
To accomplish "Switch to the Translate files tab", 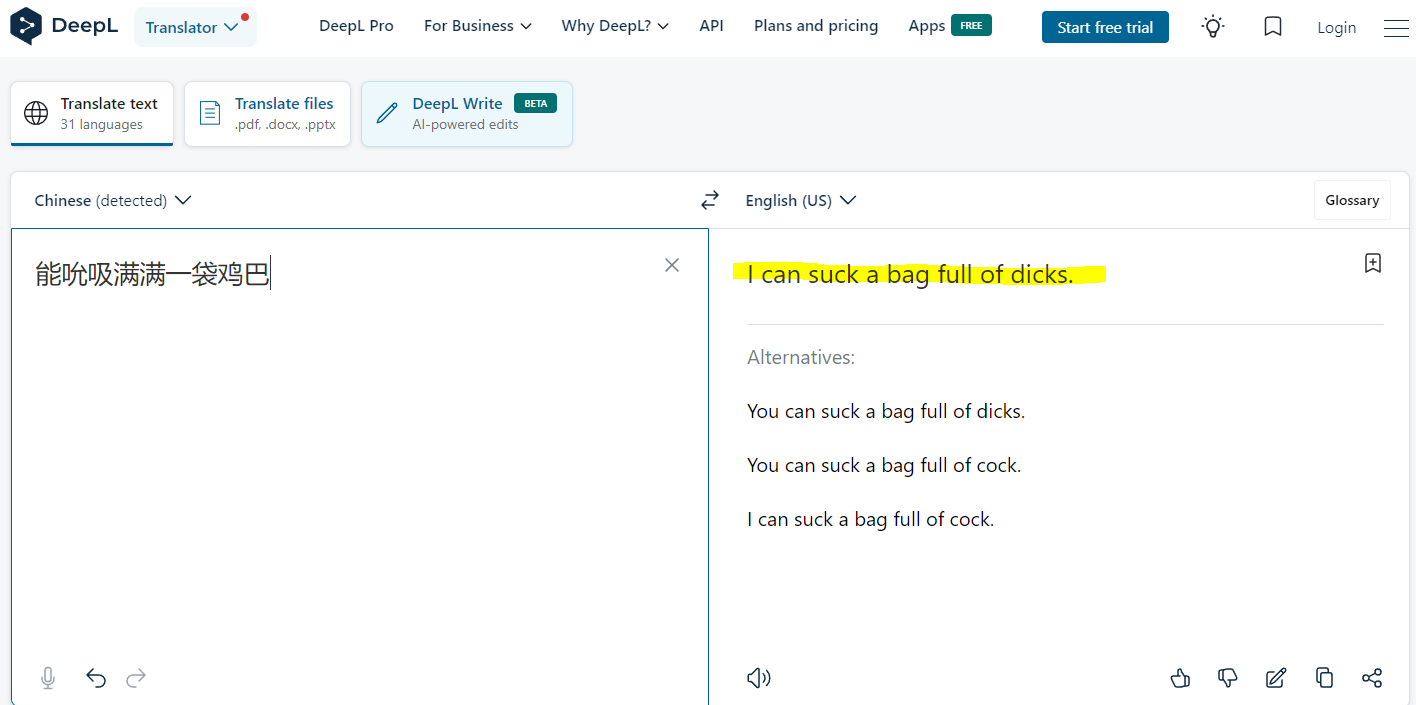I will click(268, 114).
